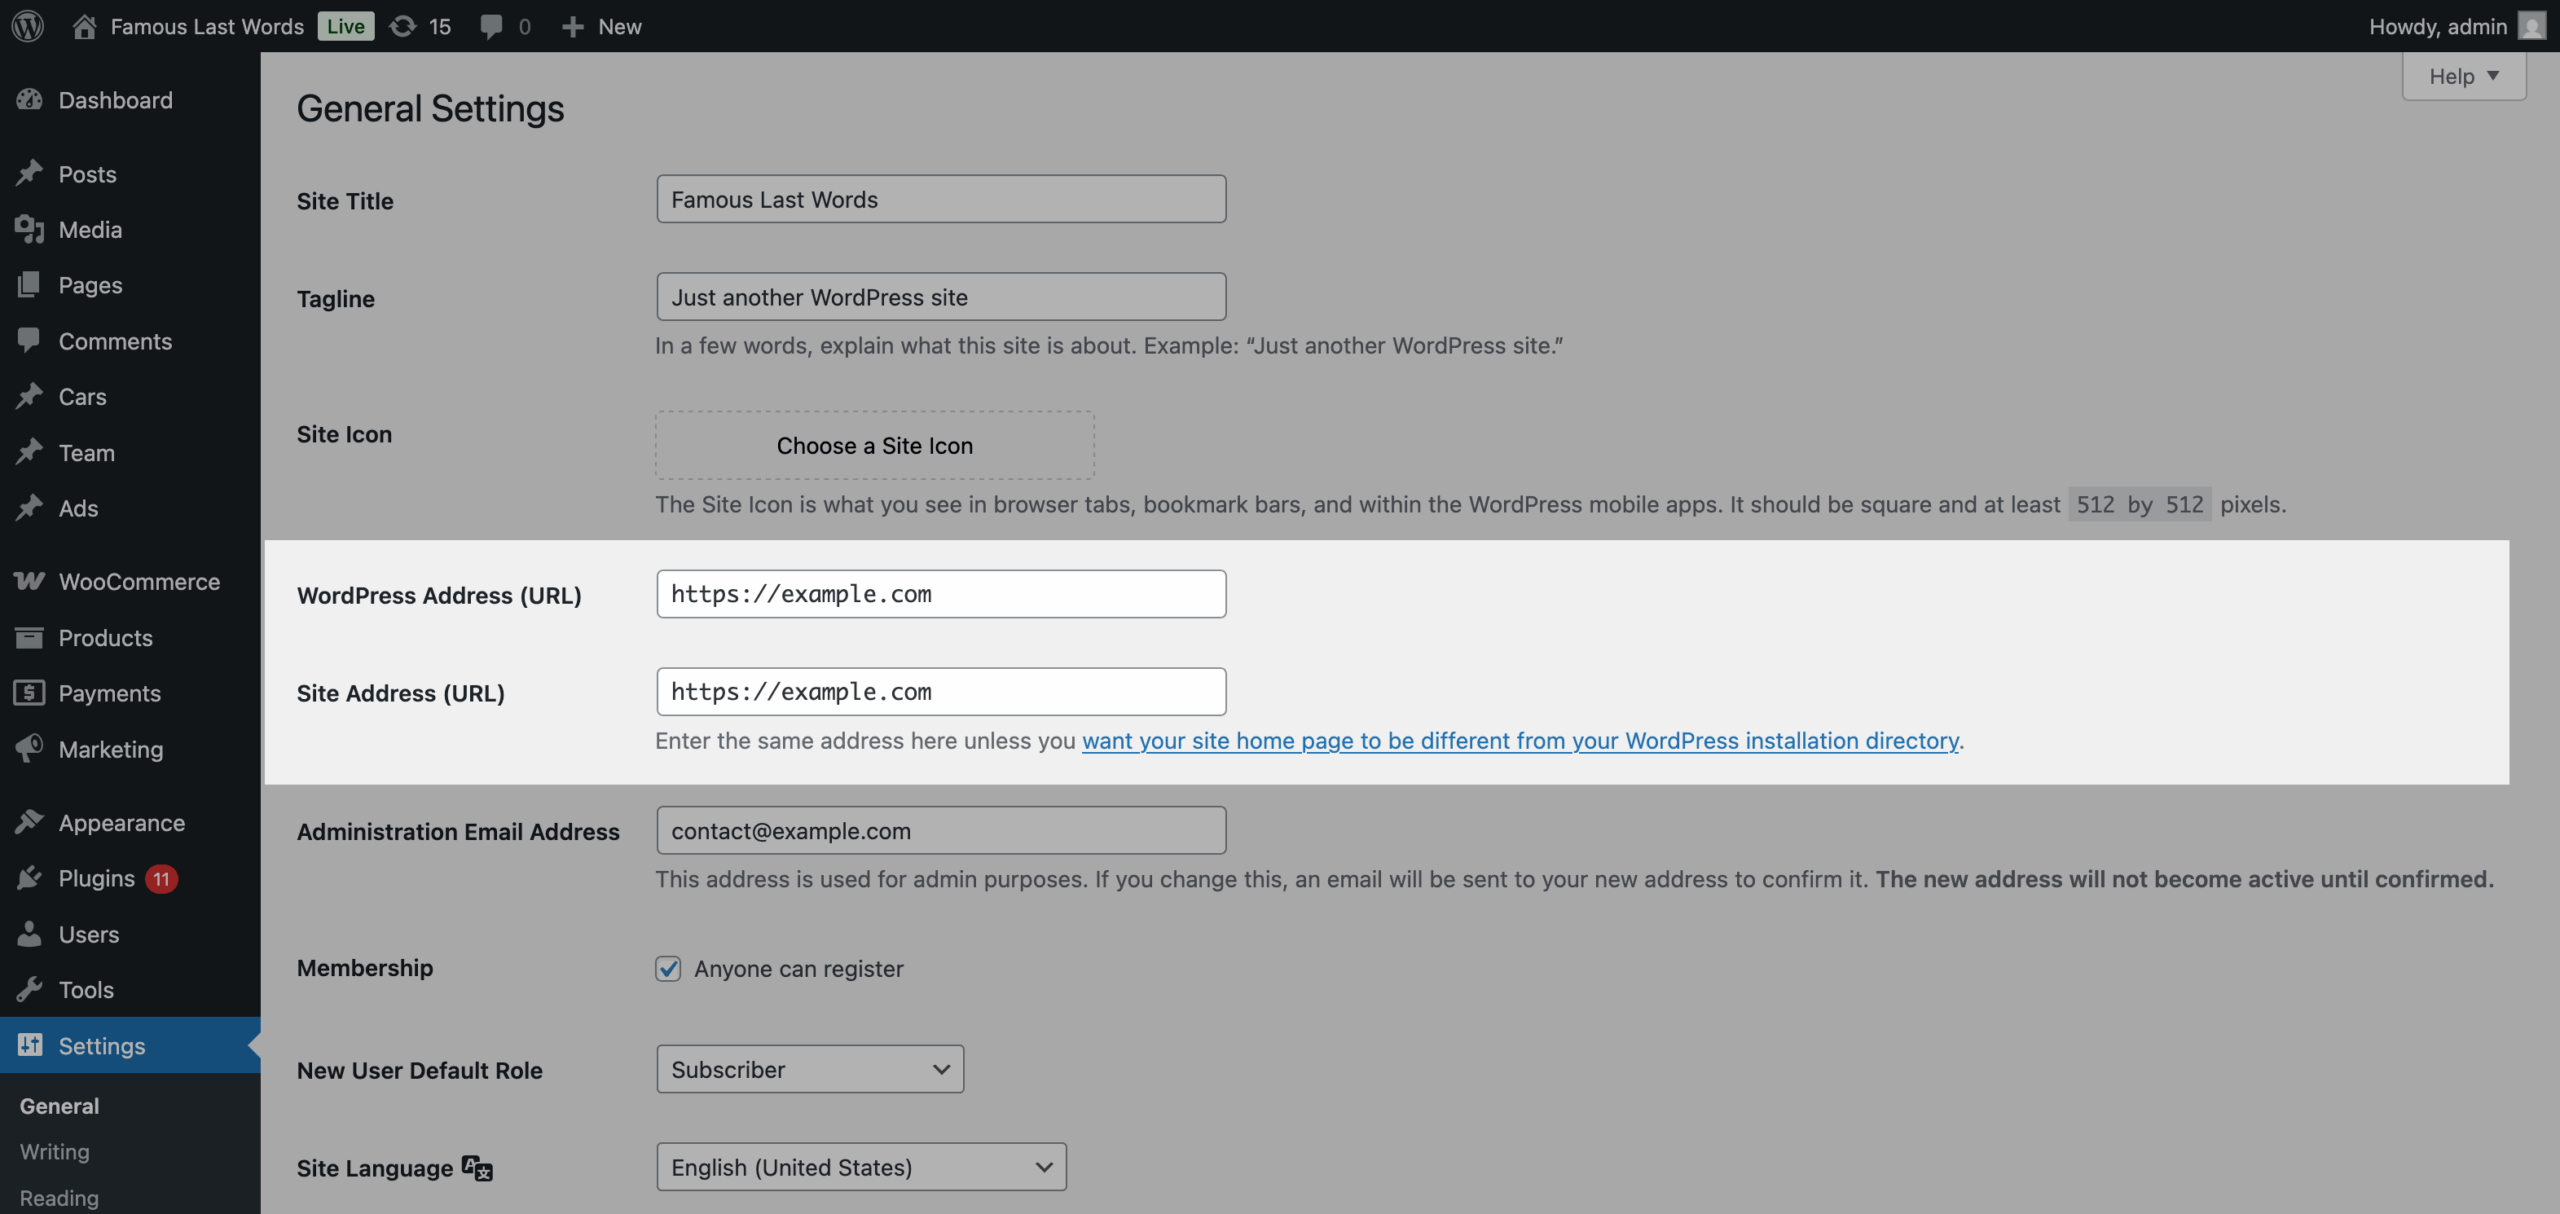
Task: Open the Marketing megaphone icon
Action: (x=30, y=749)
